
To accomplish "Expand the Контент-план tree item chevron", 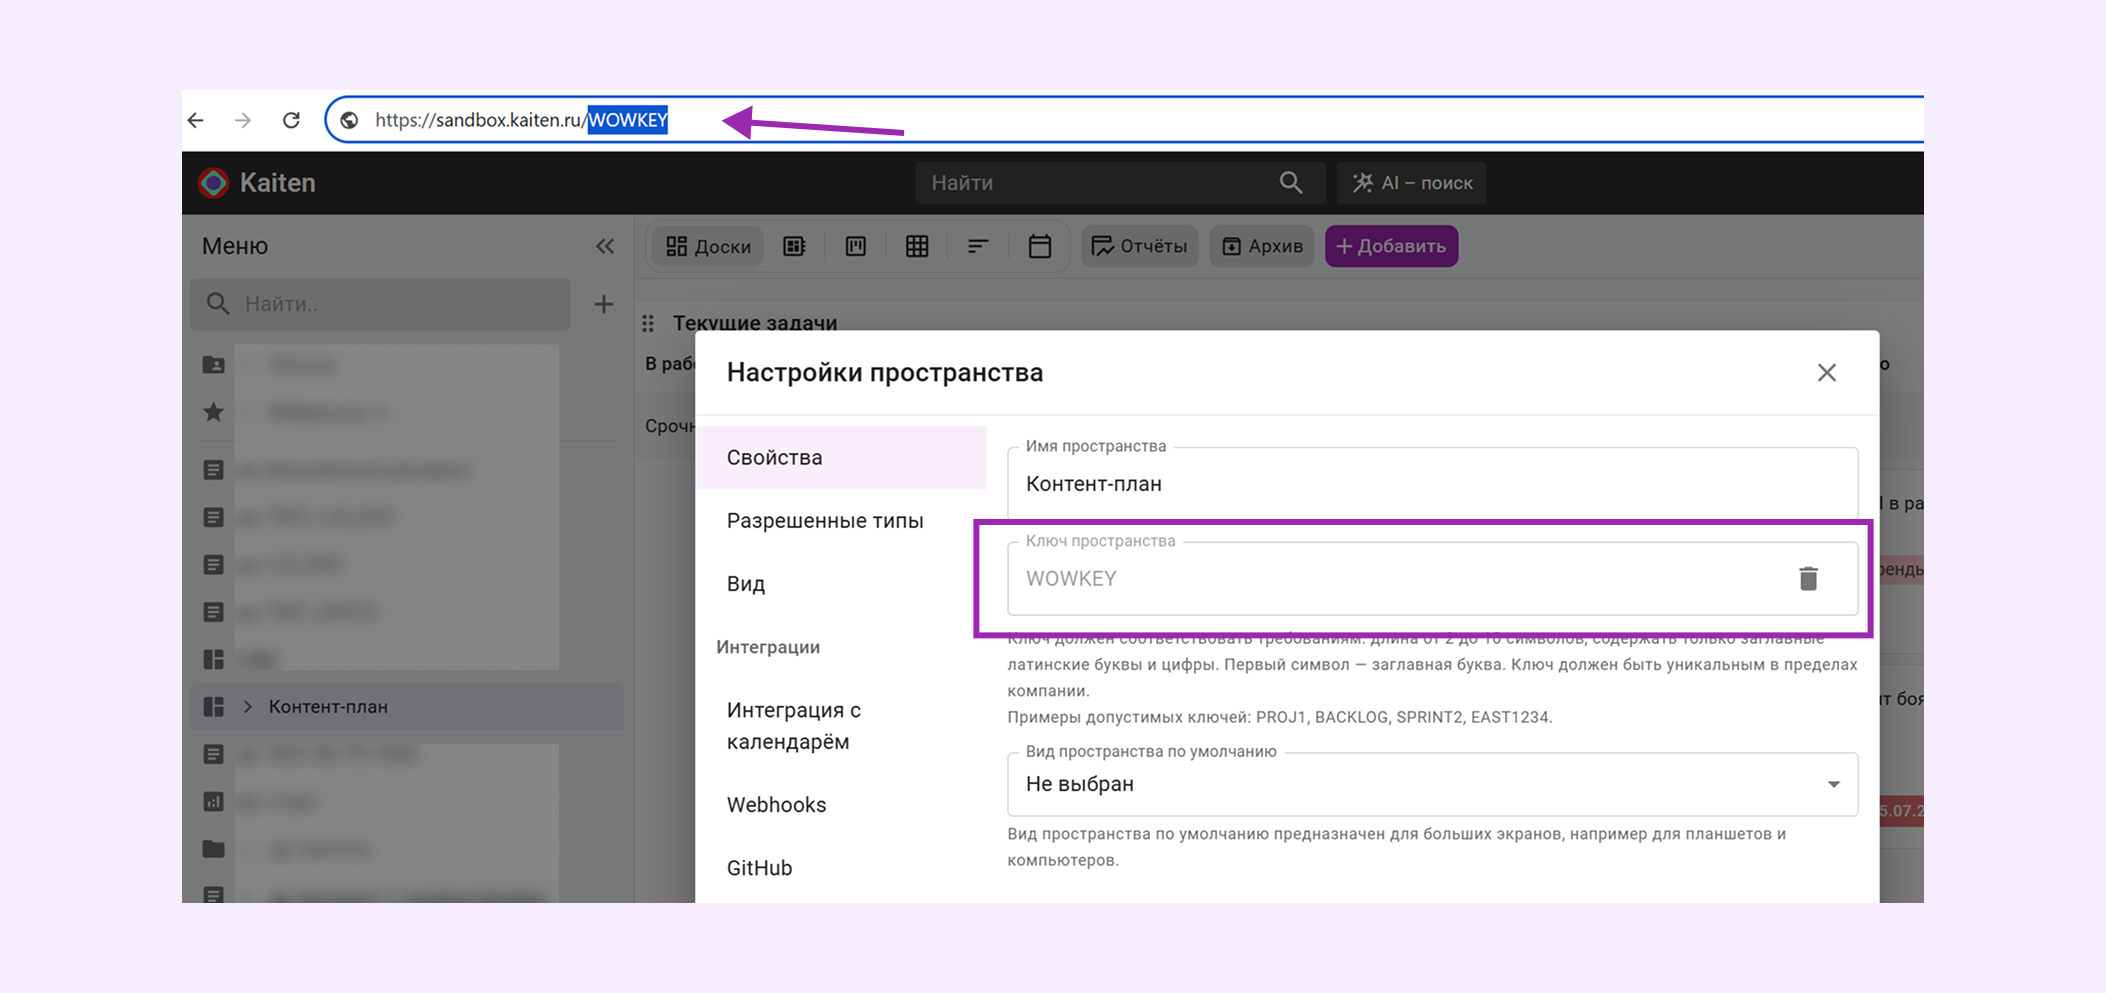I will pyautogui.click(x=248, y=707).
